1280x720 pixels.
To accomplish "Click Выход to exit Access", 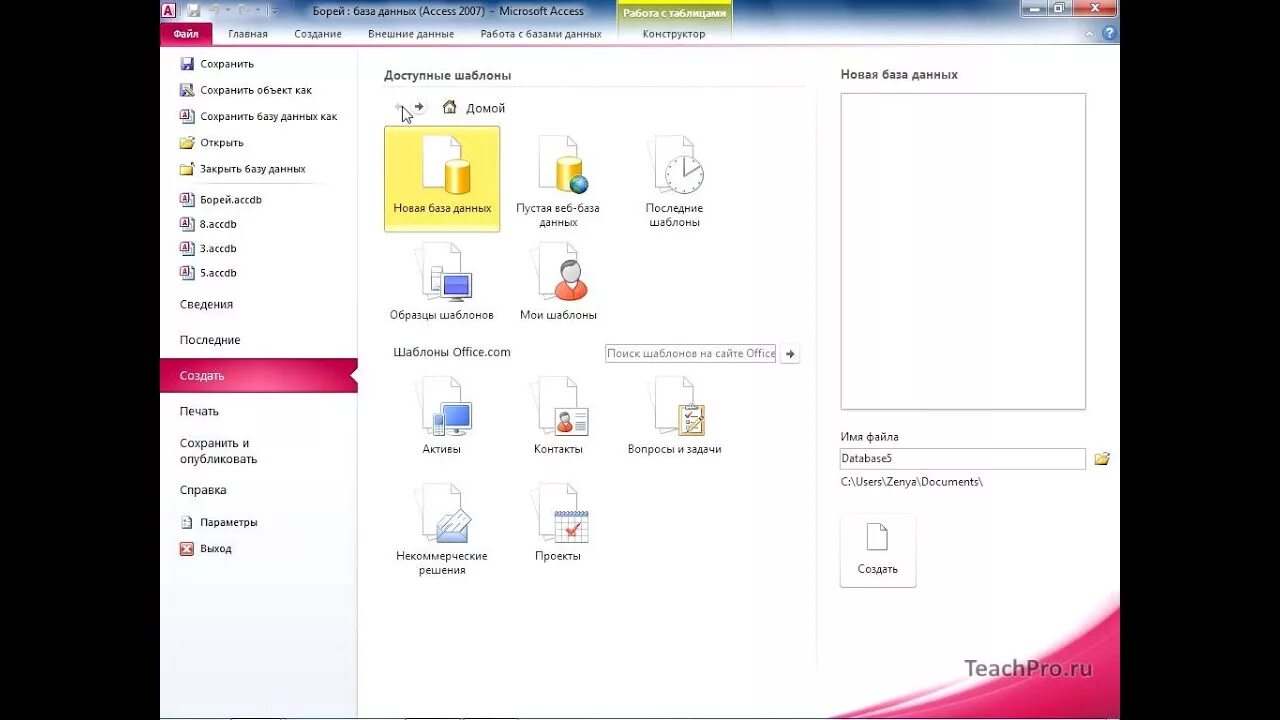I will point(206,548).
